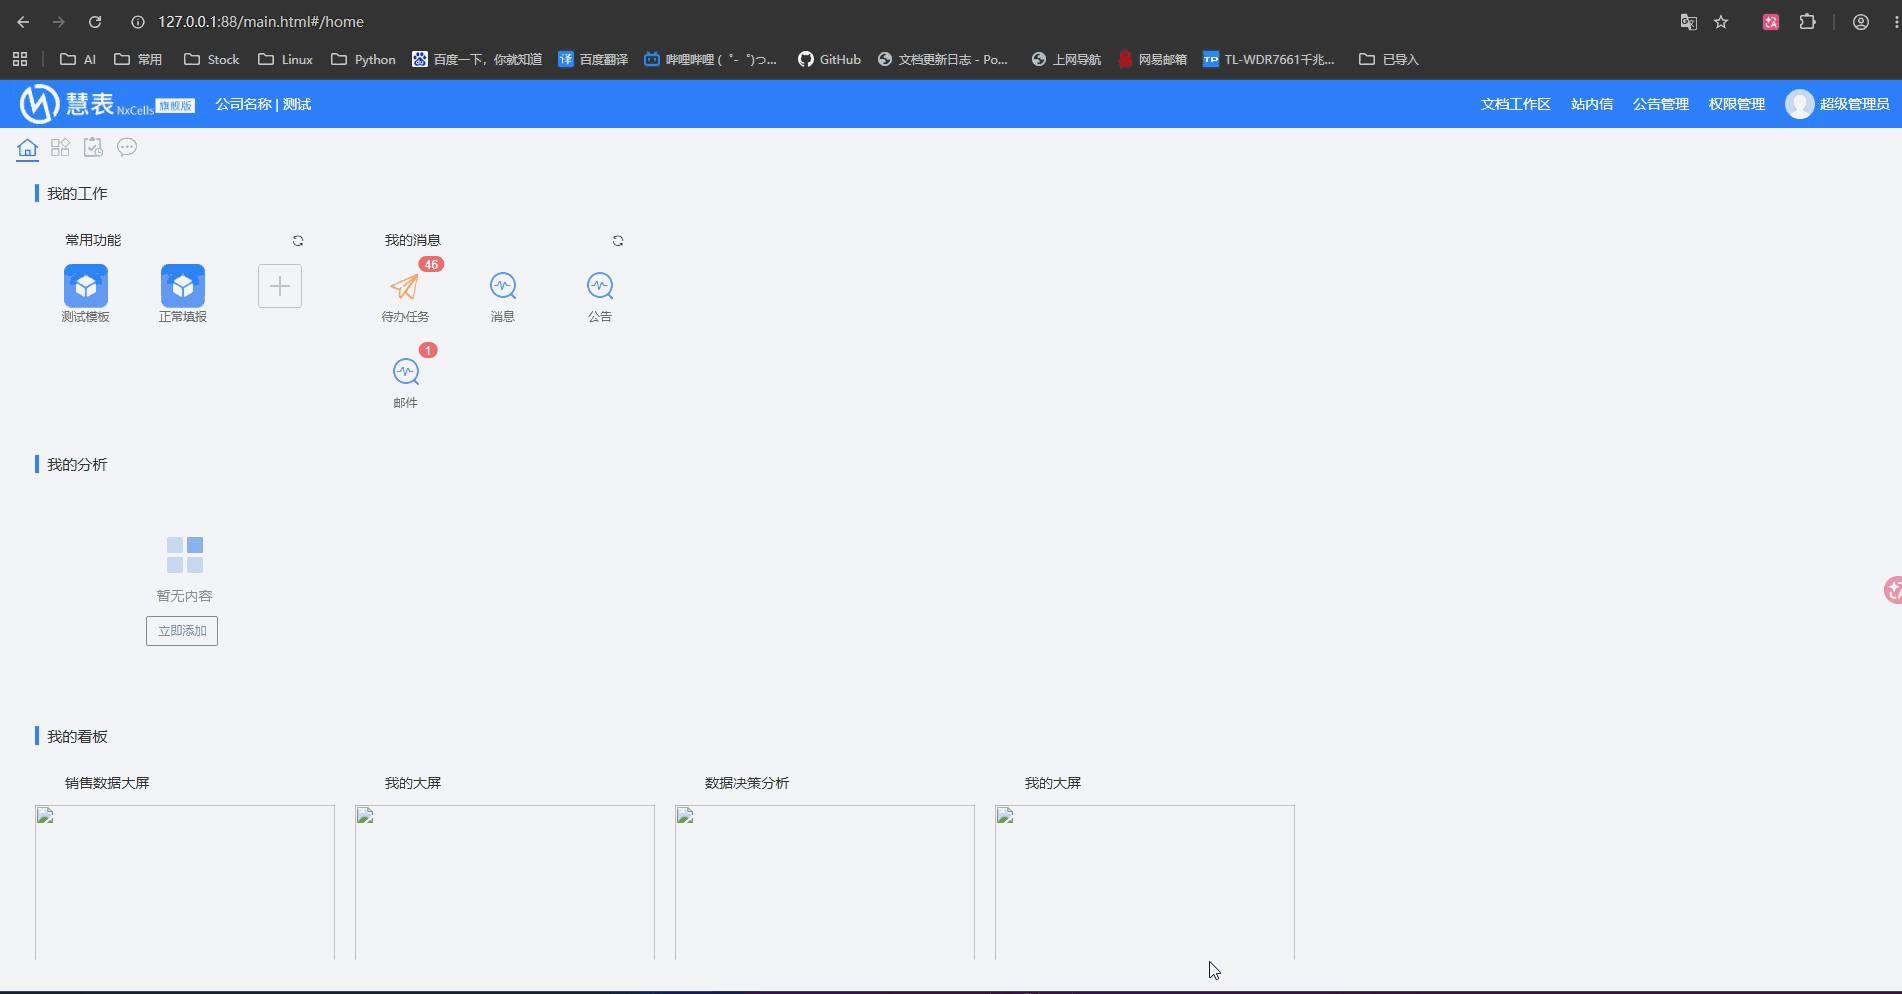Open 站内信 in top navigation
This screenshot has height=994, width=1902.
click(1592, 104)
